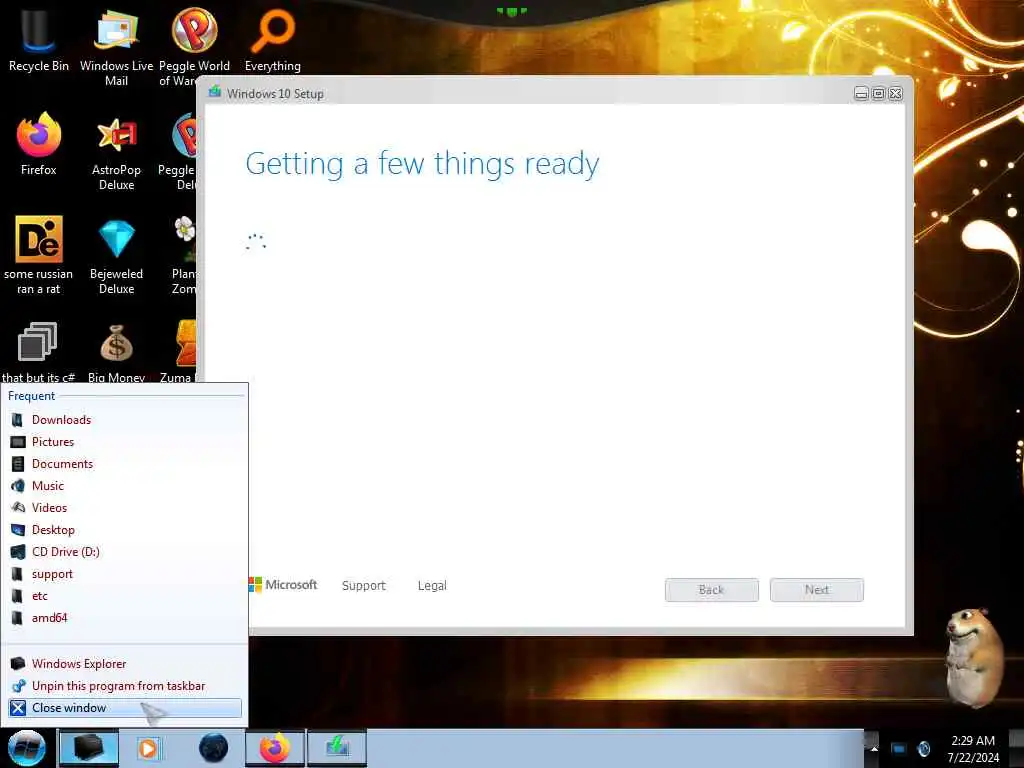Click the dark globe taskbar icon
1024x768 pixels.
[x=214, y=748]
